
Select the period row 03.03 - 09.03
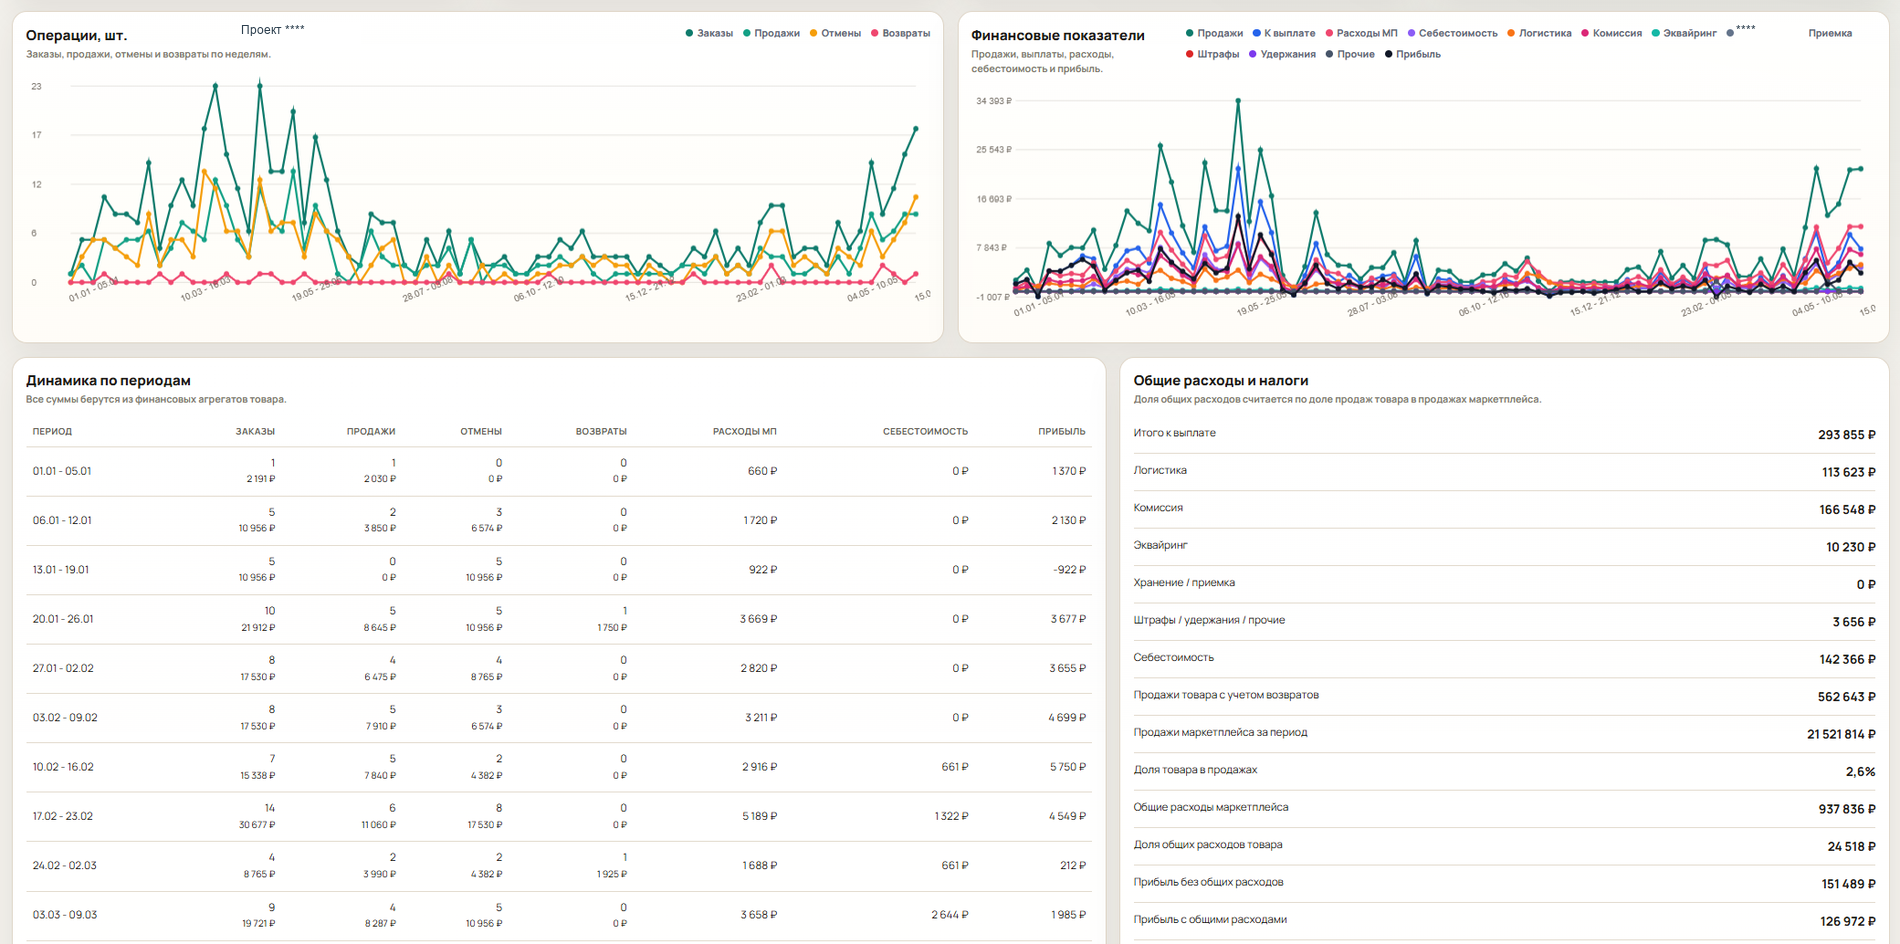click(x=559, y=915)
